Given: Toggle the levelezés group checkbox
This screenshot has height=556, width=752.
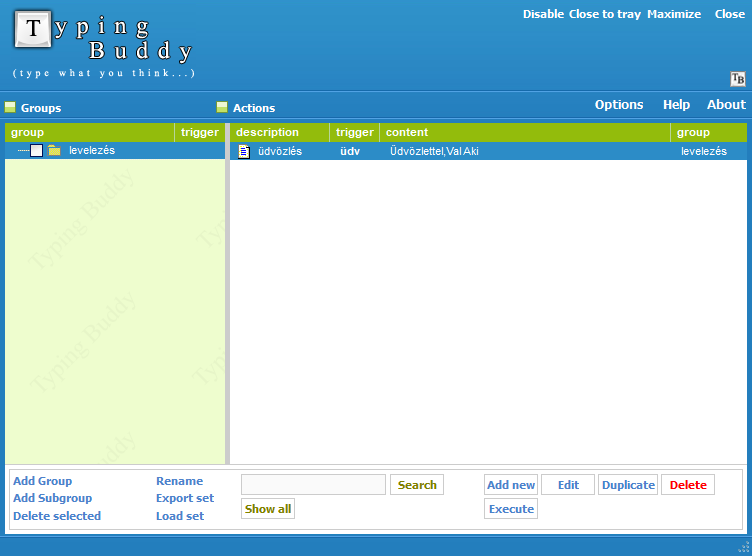Looking at the screenshot, I should 37,151.
